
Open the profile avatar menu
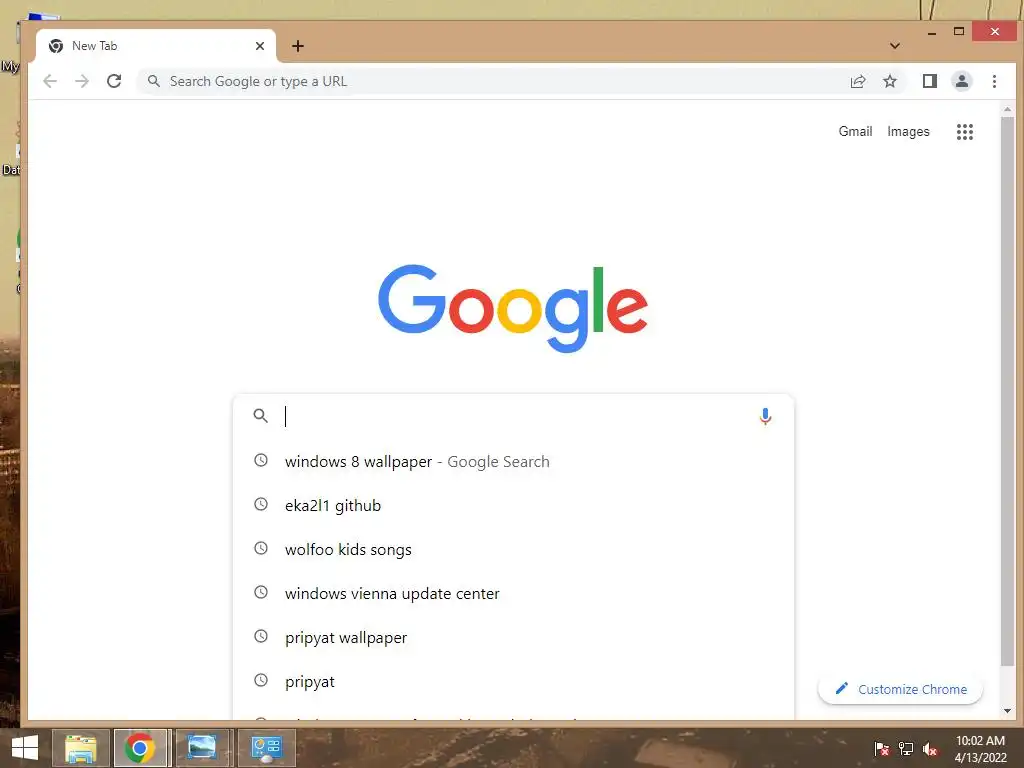(961, 81)
